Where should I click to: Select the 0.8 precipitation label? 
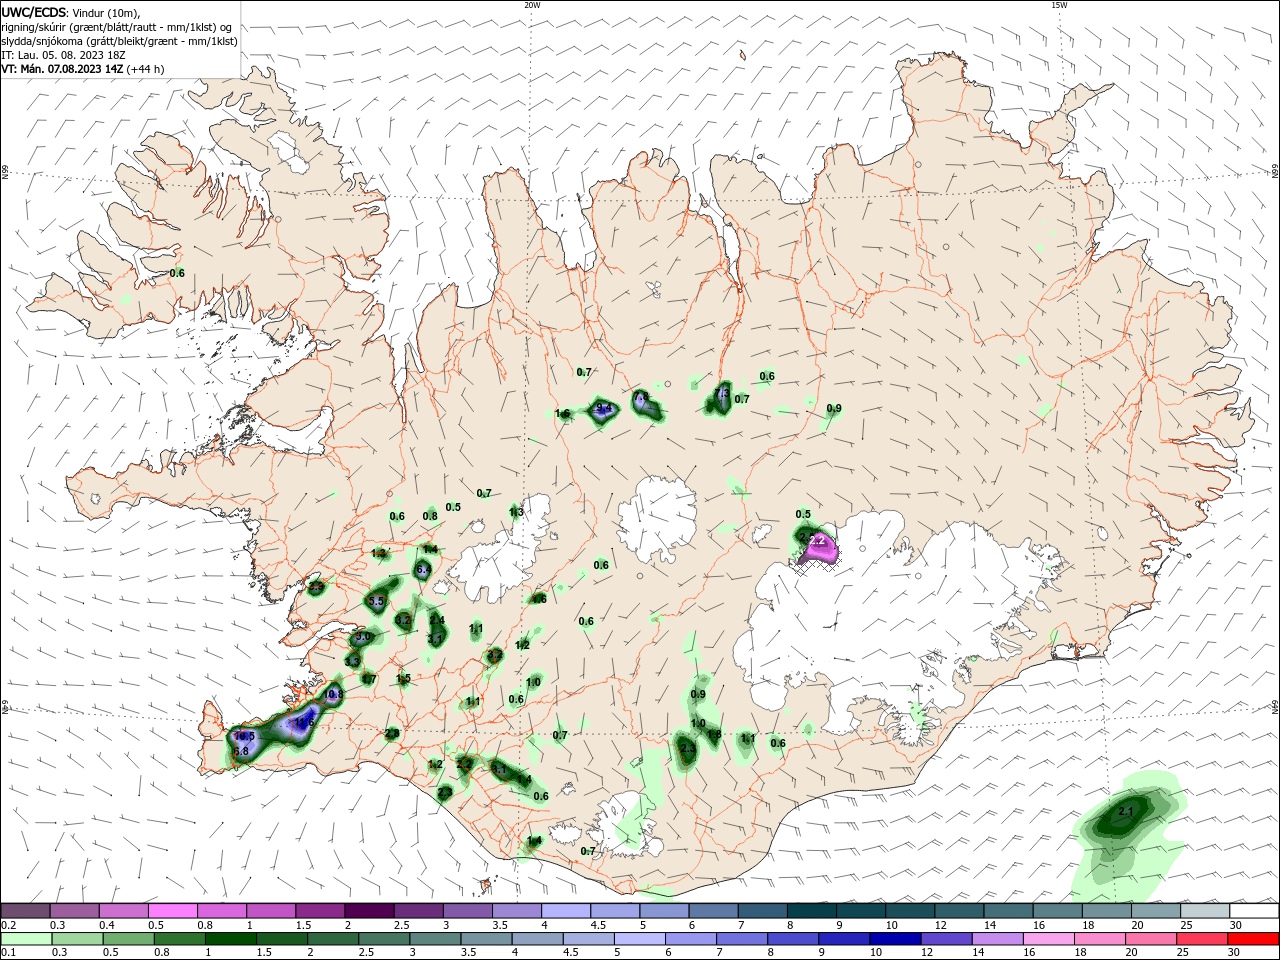click(430, 516)
